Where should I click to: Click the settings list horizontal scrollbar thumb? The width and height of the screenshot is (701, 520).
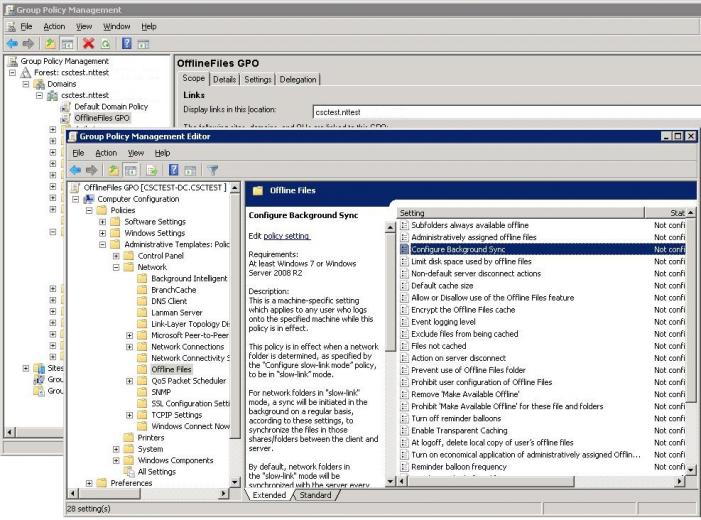pyautogui.click(x=490, y=481)
